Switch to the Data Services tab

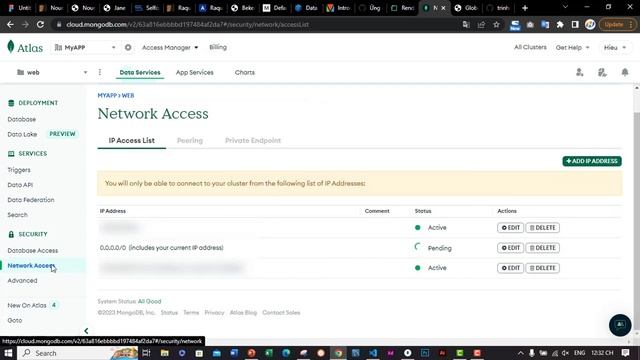click(x=140, y=72)
